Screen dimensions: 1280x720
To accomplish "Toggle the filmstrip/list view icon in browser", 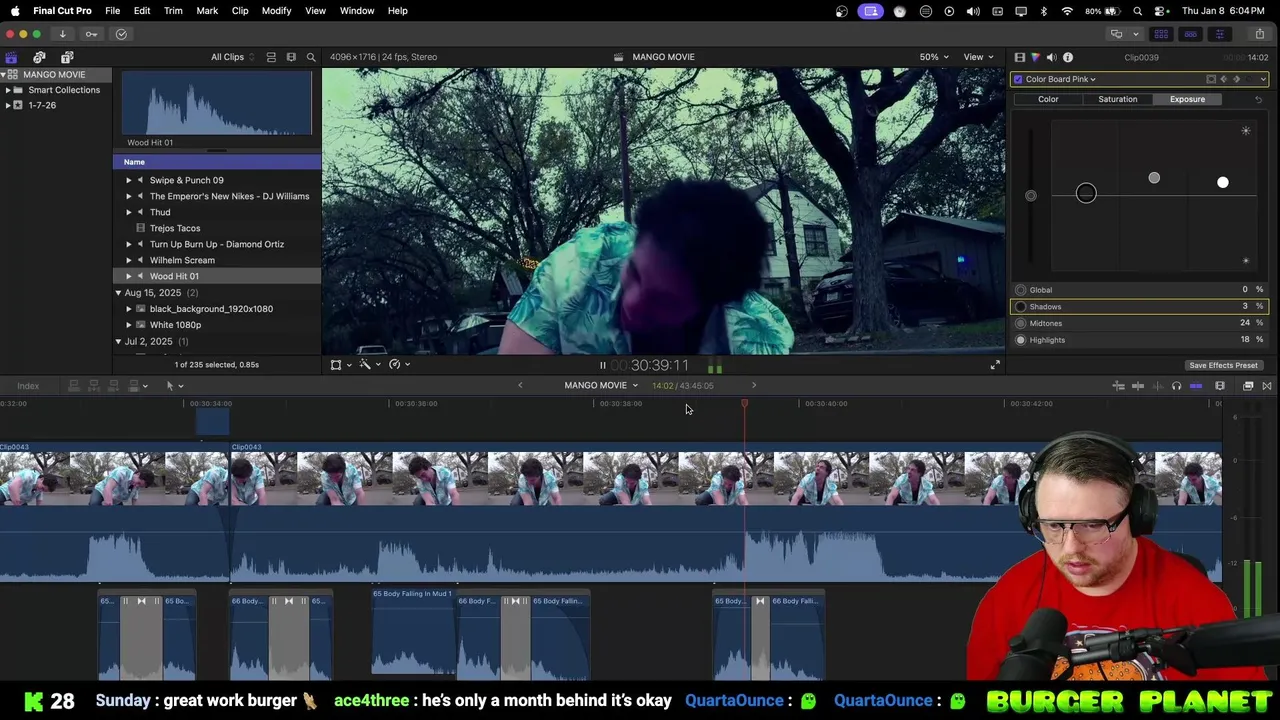I will (x=271, y=57).
